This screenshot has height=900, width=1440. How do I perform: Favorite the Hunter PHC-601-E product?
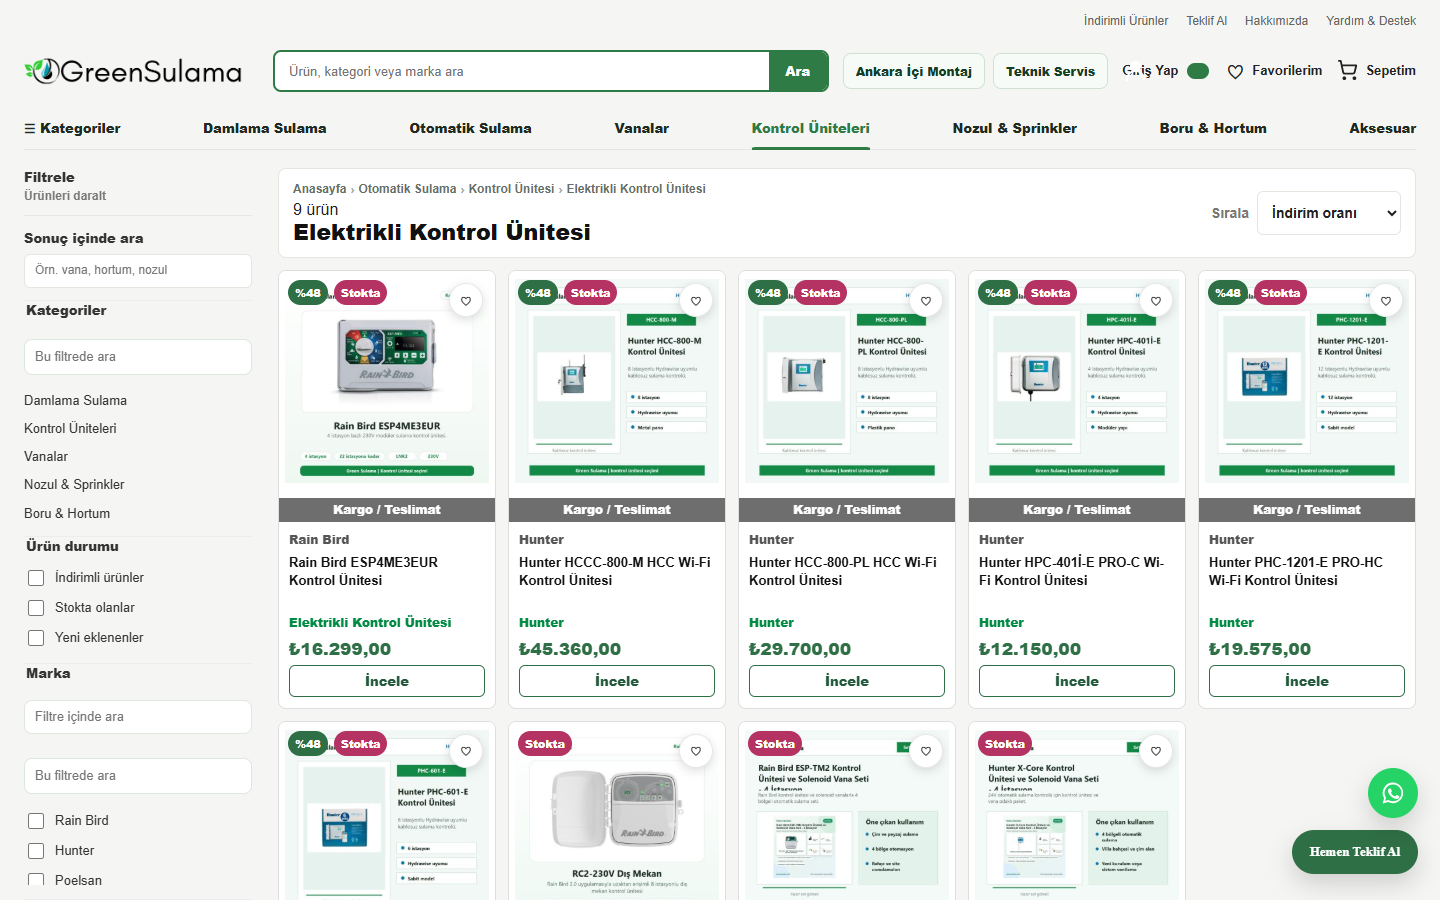(466, 752)
